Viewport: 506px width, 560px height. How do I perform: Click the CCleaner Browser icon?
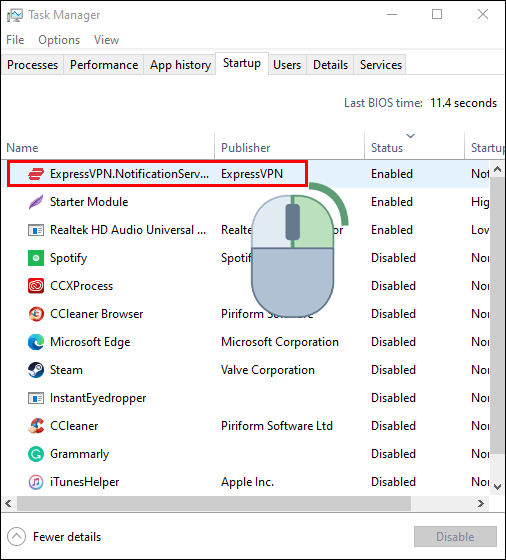coord(36,314)
